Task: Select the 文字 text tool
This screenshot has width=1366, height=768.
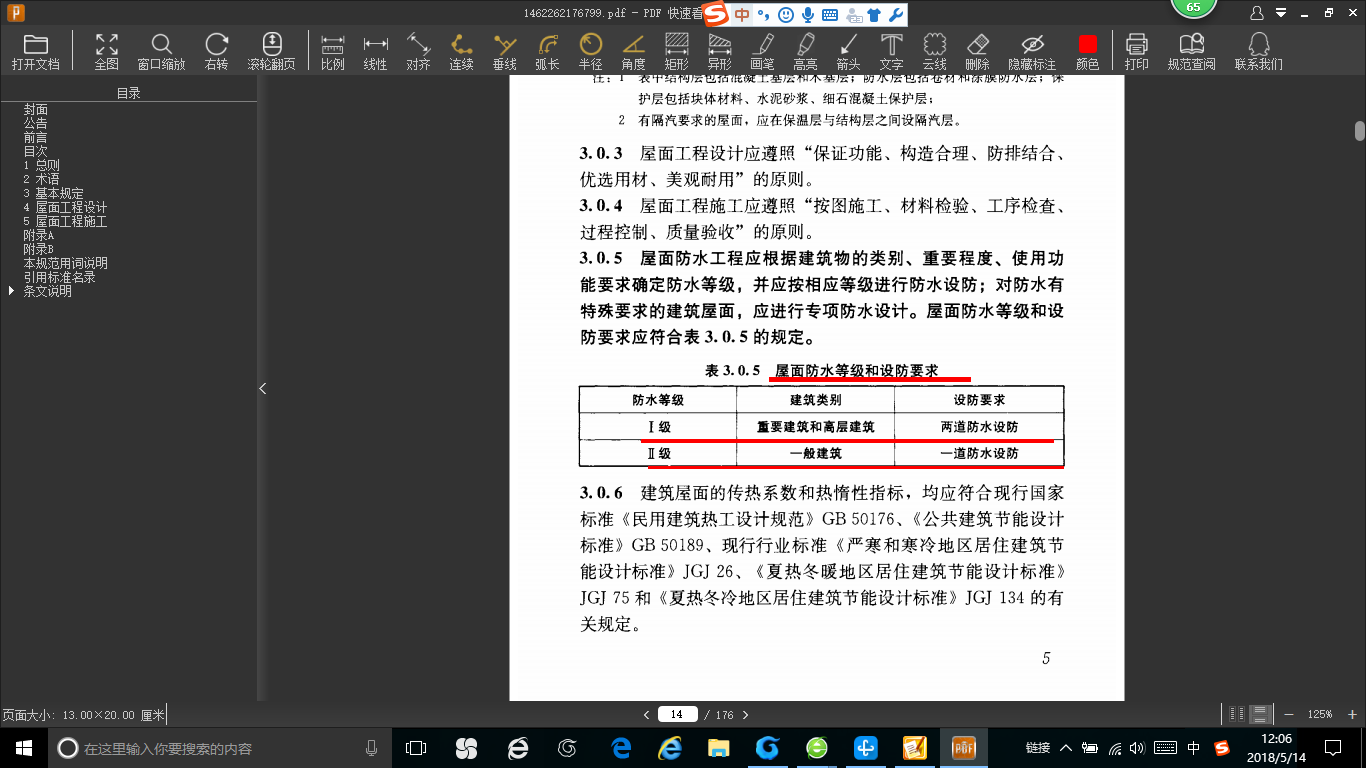Action: 891,51
